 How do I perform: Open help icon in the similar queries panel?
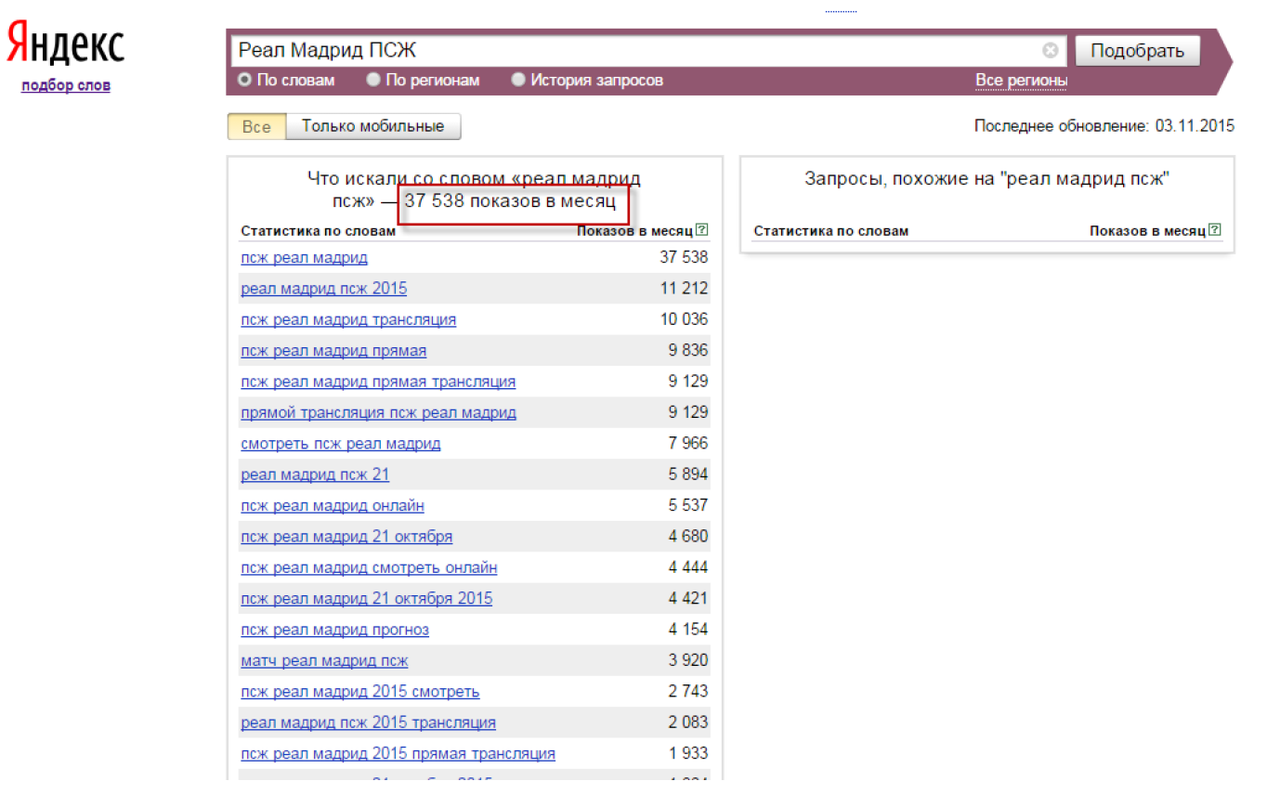point(1215,230)
